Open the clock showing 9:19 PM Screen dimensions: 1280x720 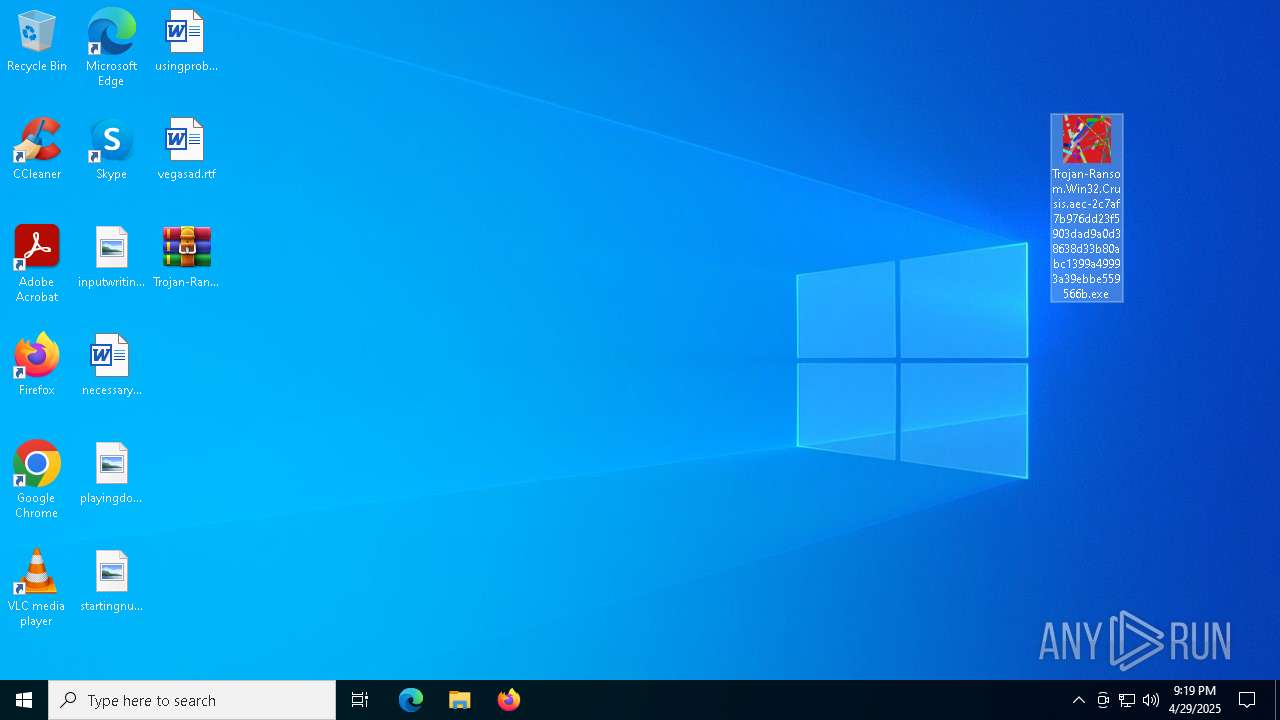pos(1195,700)
